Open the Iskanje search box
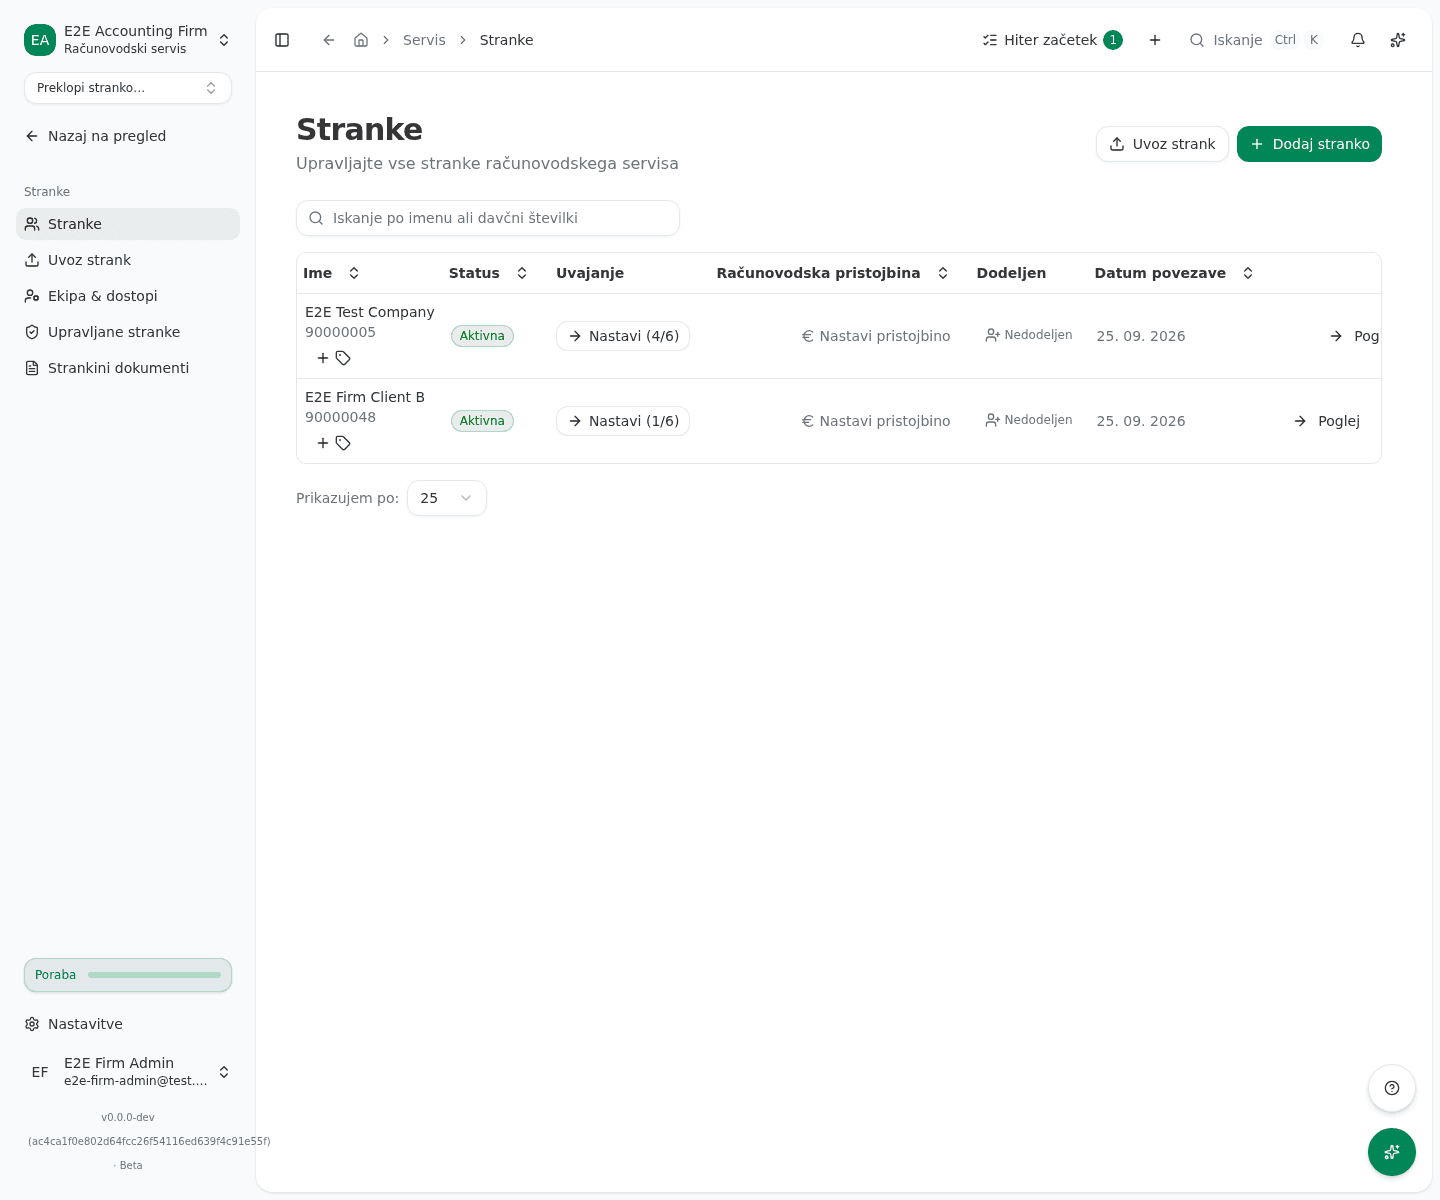The height and width of the screenshot is (1200, 1440). 1256,40
